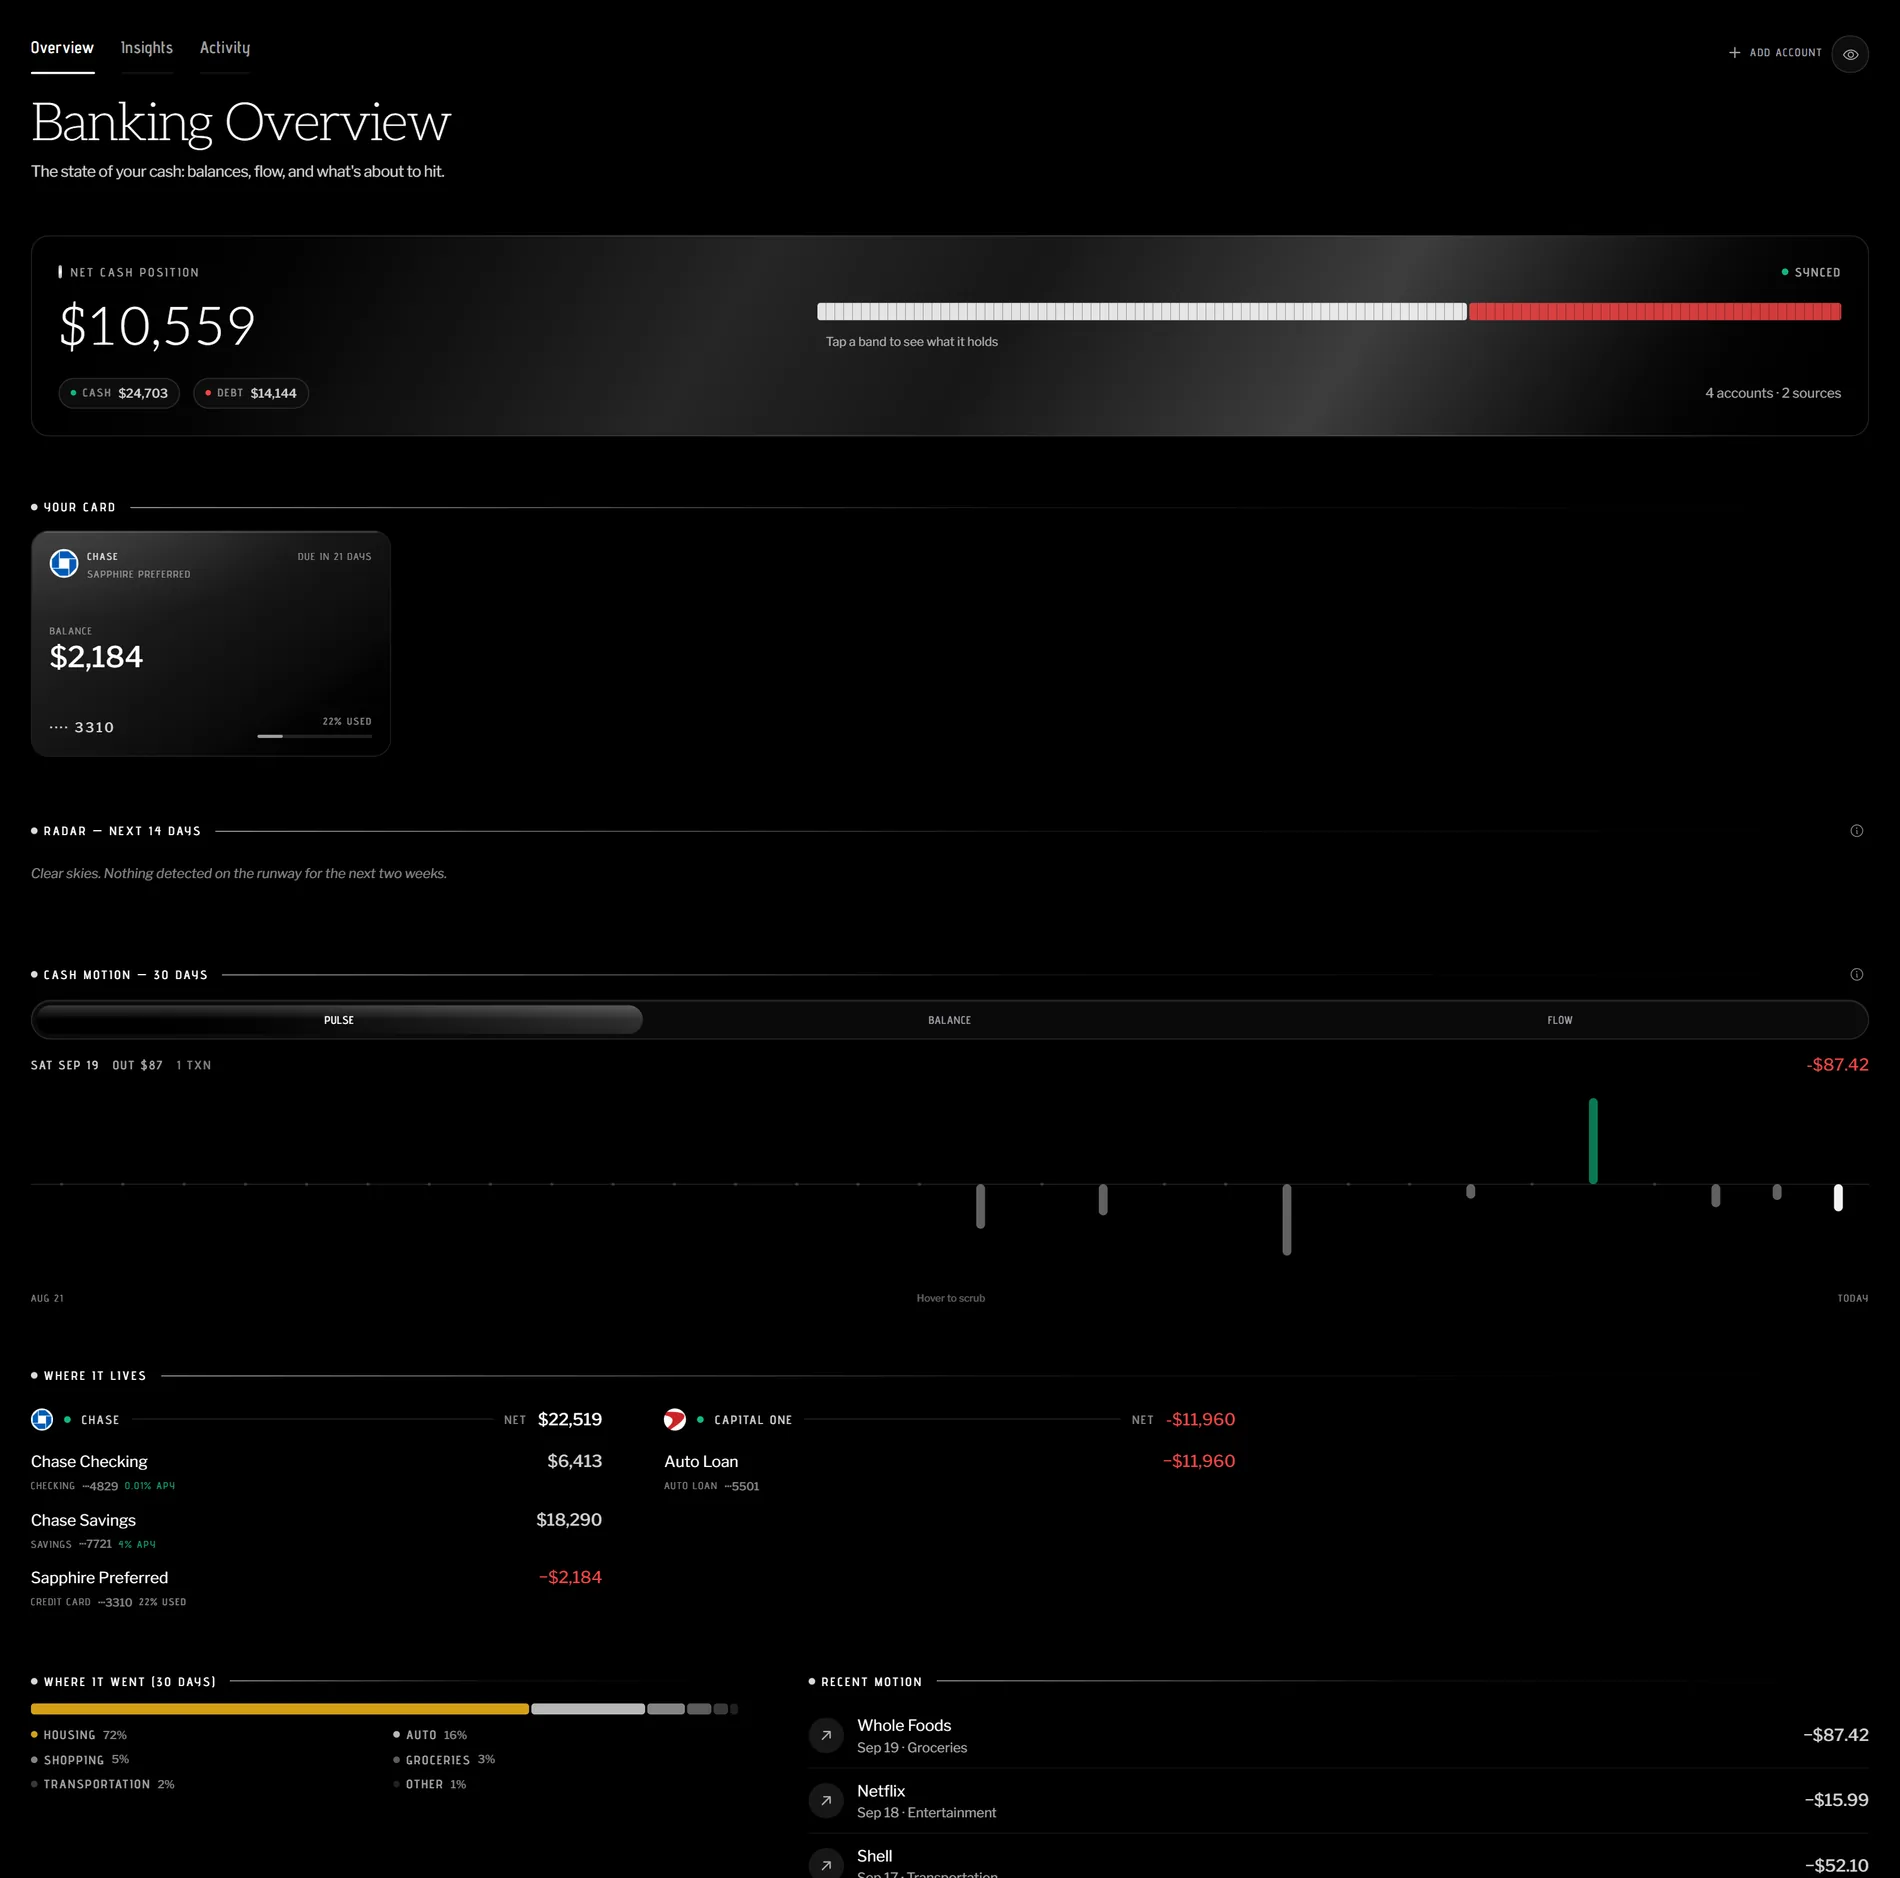Click the Chase logo on the card
The image size is (1900, 1878).
64,564
